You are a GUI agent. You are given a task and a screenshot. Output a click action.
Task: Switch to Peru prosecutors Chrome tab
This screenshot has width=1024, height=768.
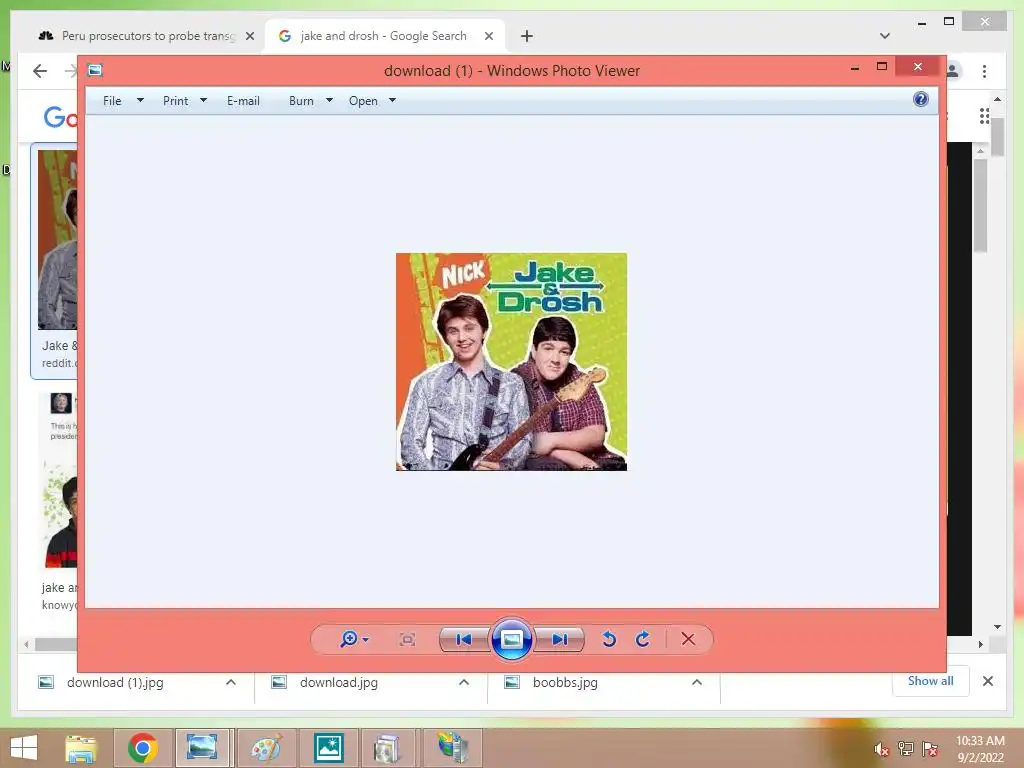click(x=148, y=36)
